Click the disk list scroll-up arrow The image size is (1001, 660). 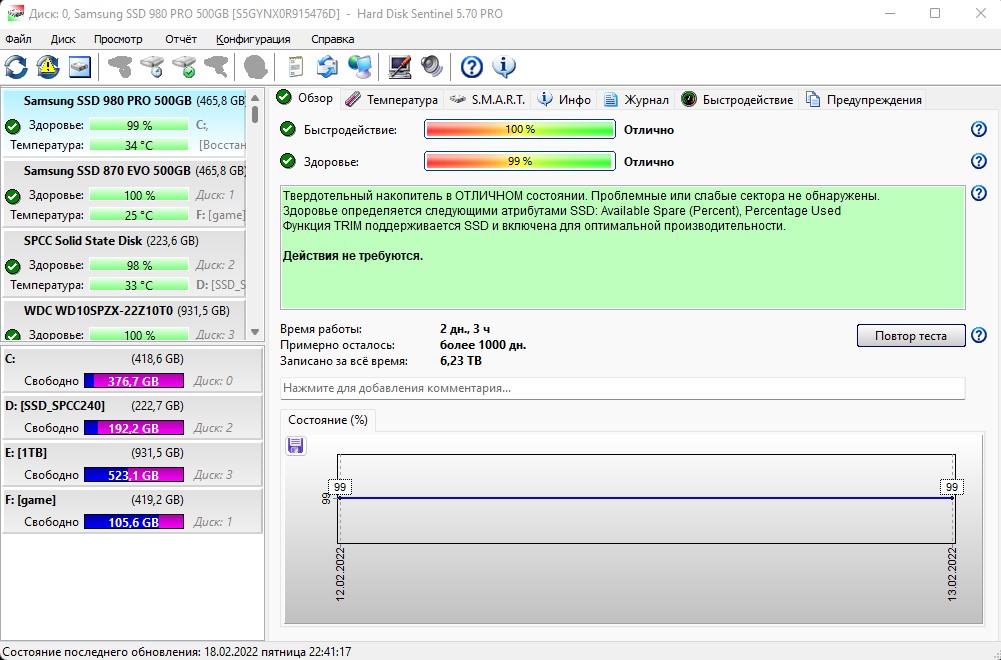(255, 98)
